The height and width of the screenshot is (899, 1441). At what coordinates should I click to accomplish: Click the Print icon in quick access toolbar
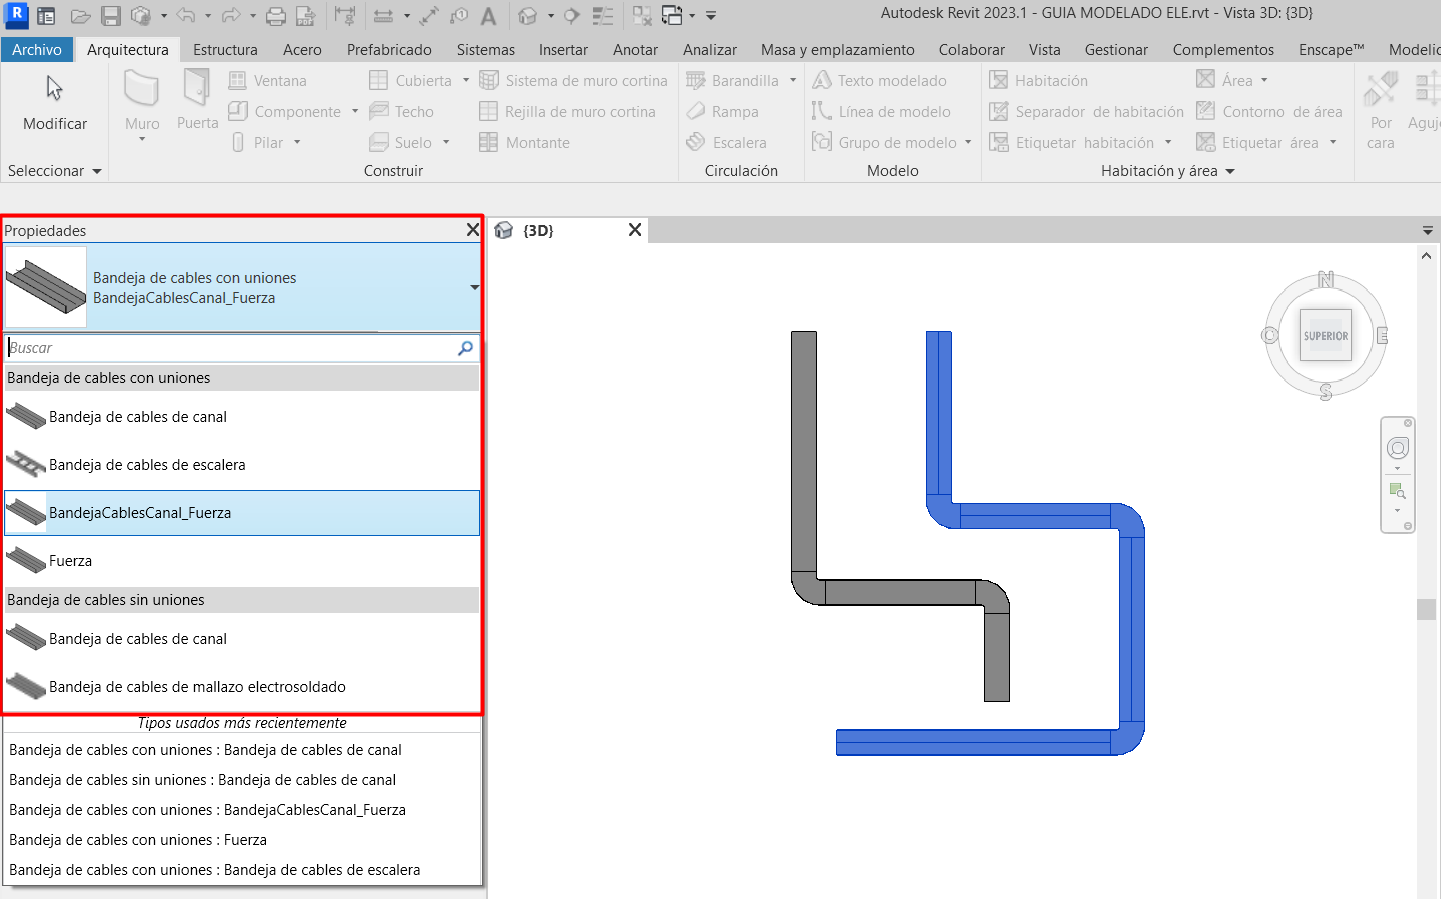[276, 16]
